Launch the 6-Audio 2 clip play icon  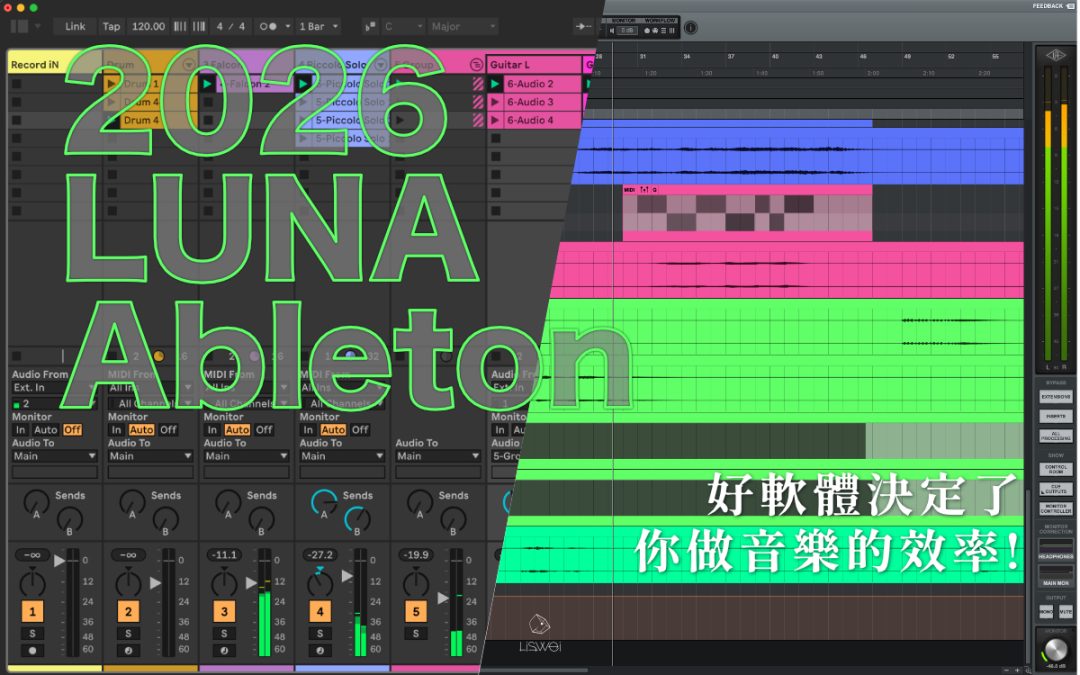pos(495,84)
